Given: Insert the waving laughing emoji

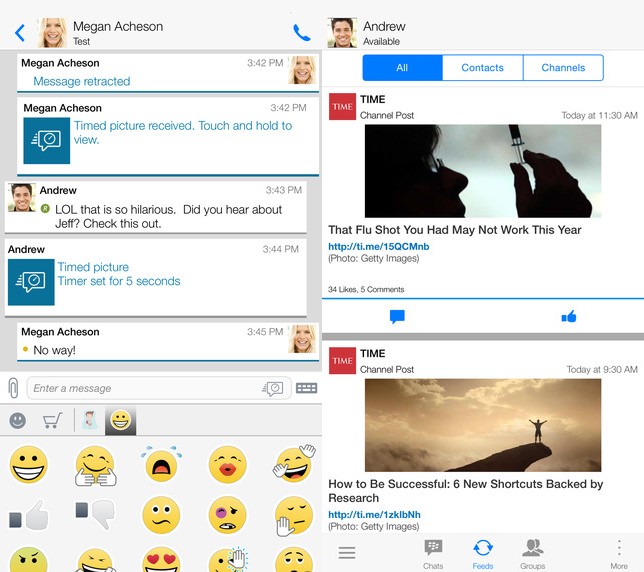Looking at the screenshot, I should [294, 464].
